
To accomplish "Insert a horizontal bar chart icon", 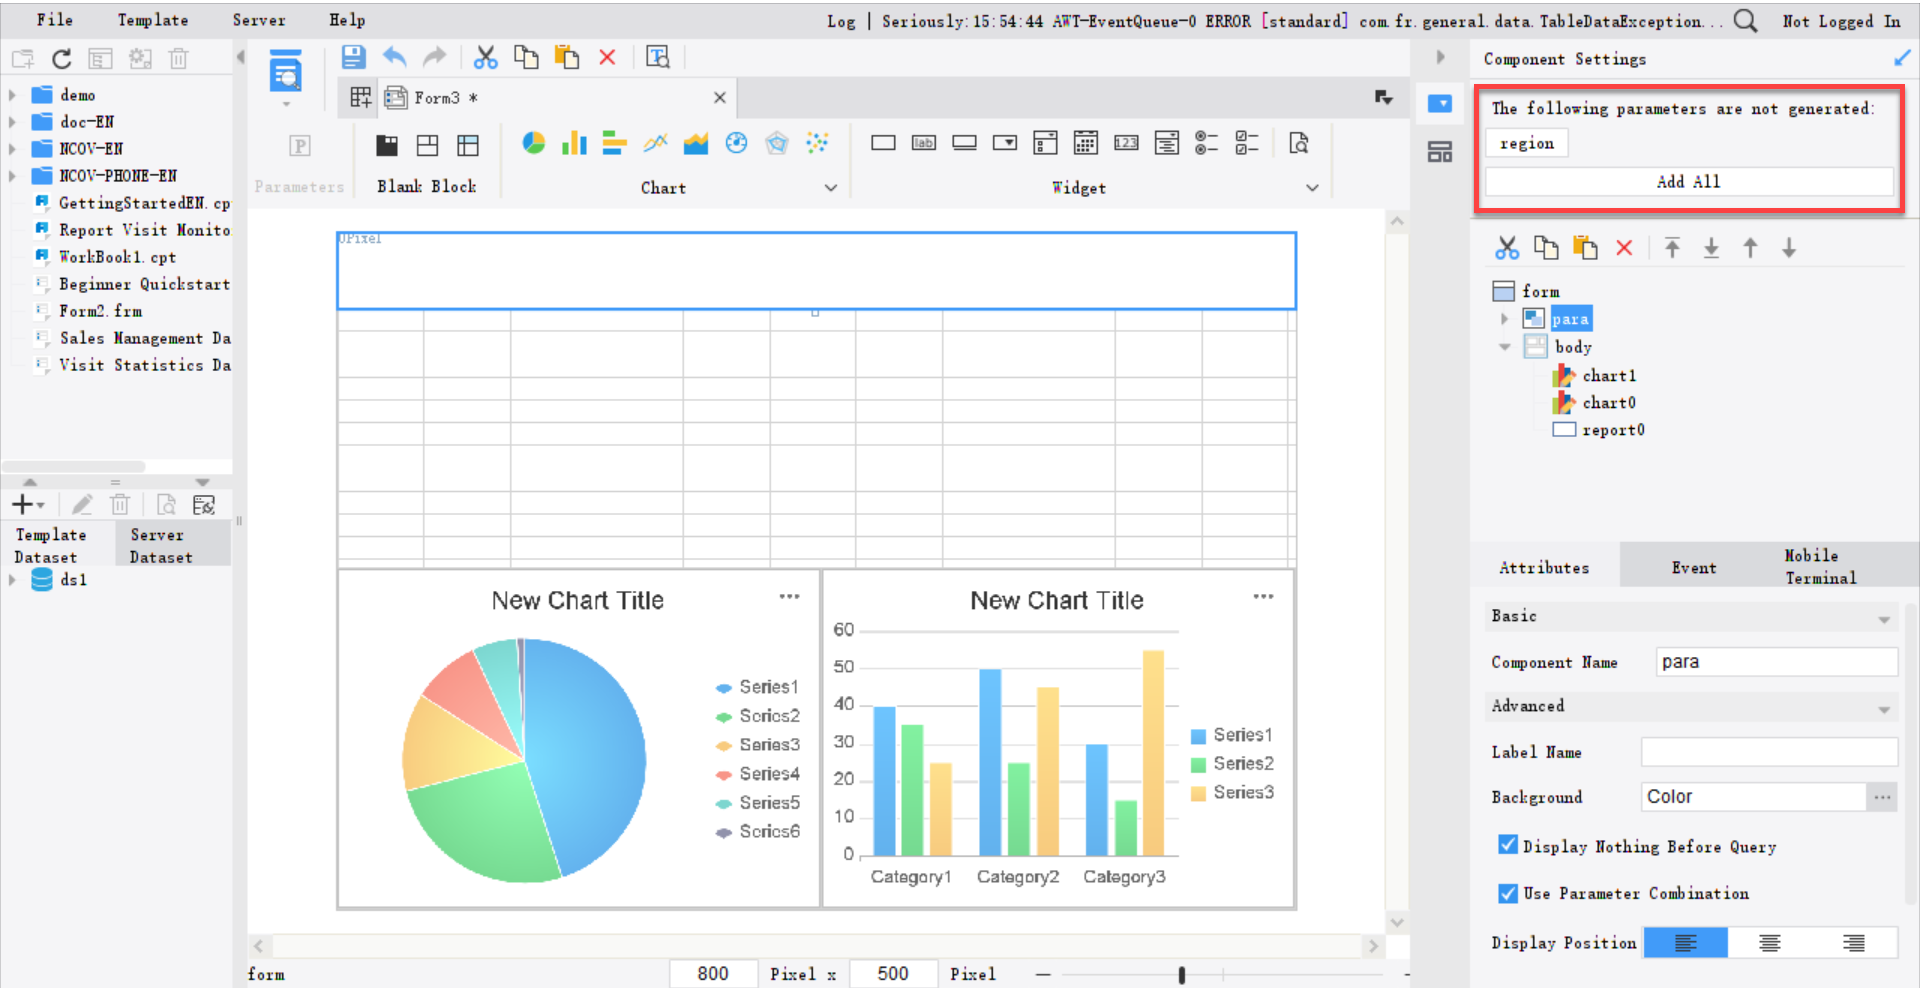I will [x=614, y=143].
